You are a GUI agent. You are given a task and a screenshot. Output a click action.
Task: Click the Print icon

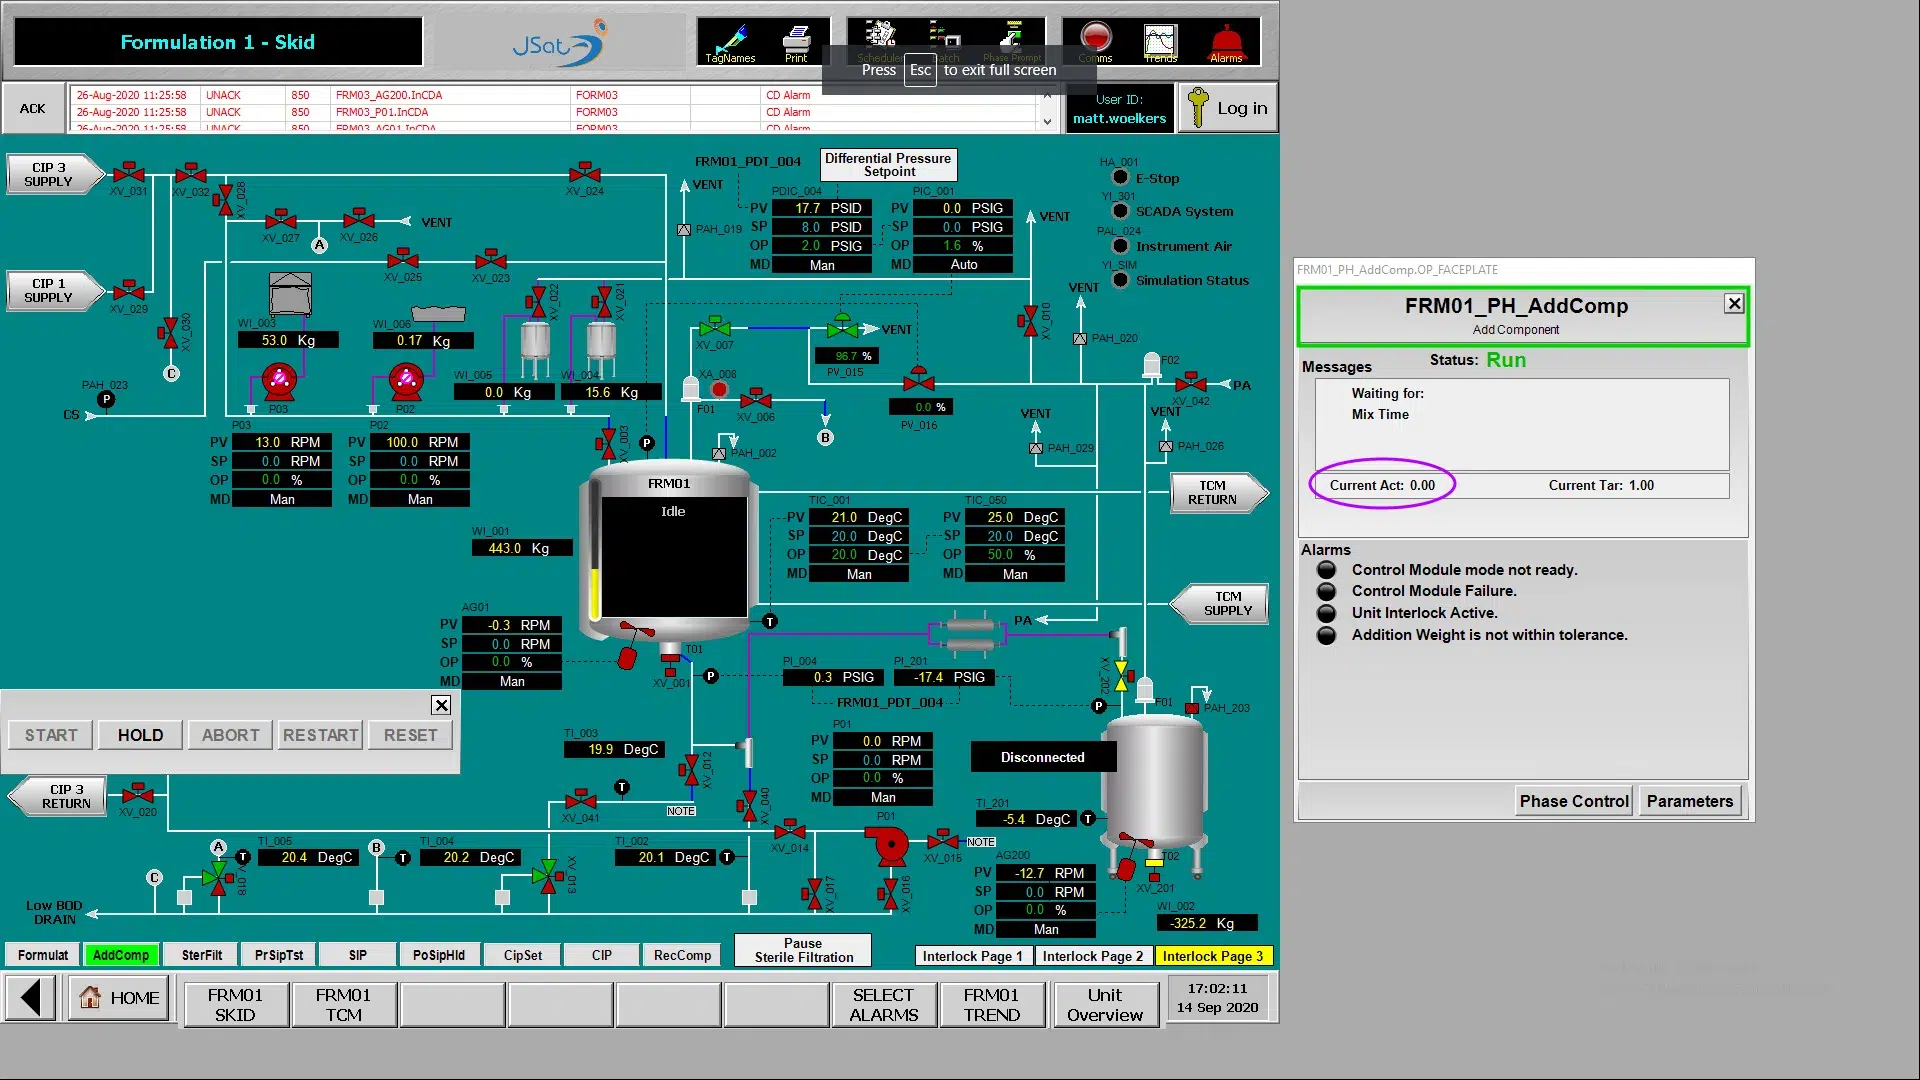[x=796, y=42]
